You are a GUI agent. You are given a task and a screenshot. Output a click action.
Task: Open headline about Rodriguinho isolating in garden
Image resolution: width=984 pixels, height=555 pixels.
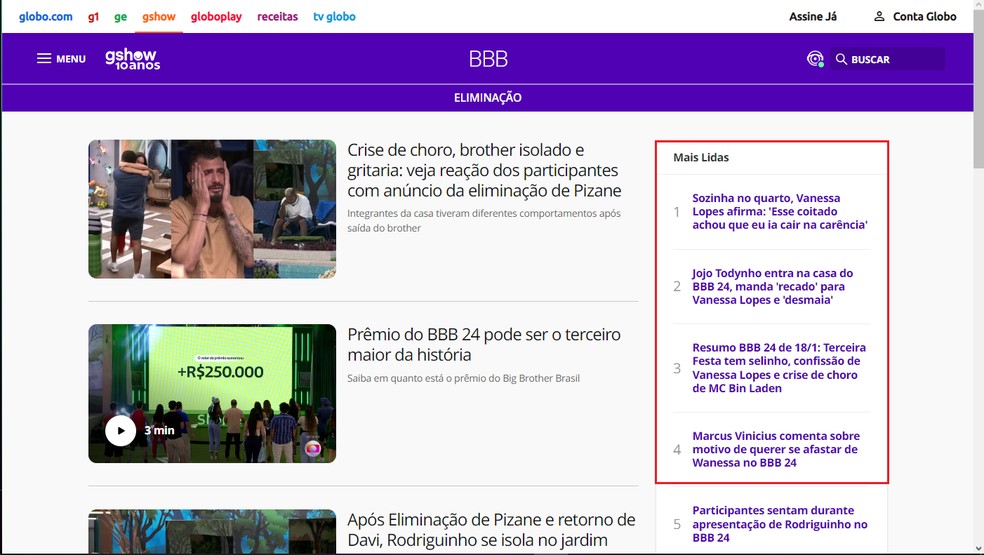click(491, 530)
